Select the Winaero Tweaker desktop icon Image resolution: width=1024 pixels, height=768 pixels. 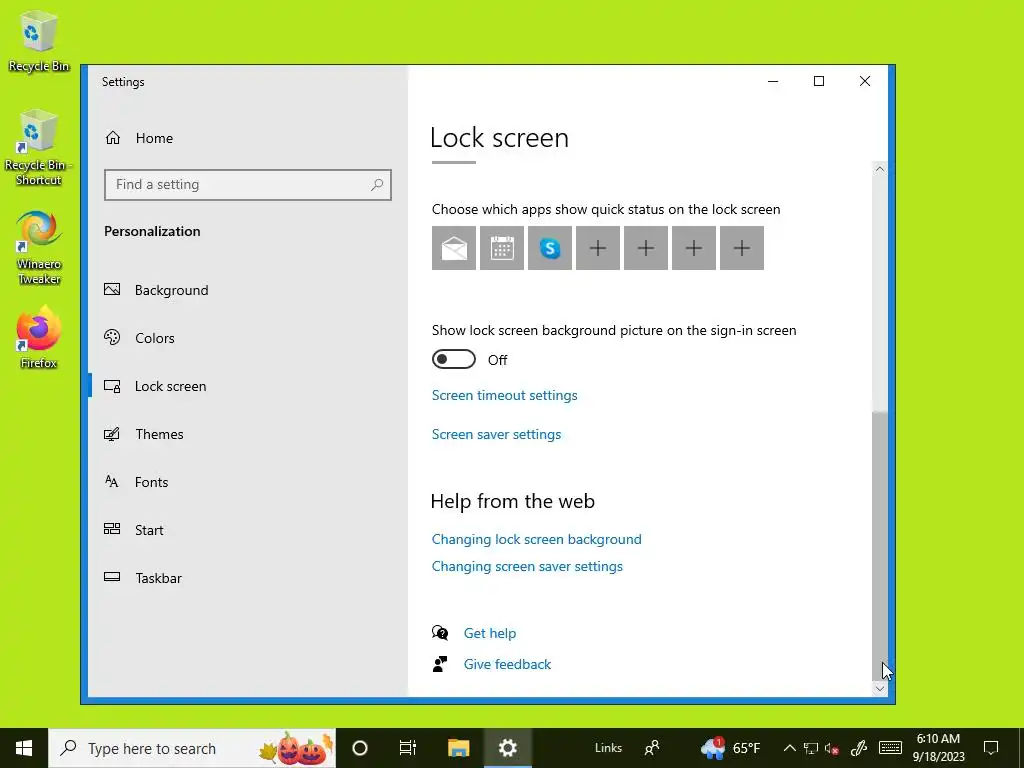[x=39, y=248]
